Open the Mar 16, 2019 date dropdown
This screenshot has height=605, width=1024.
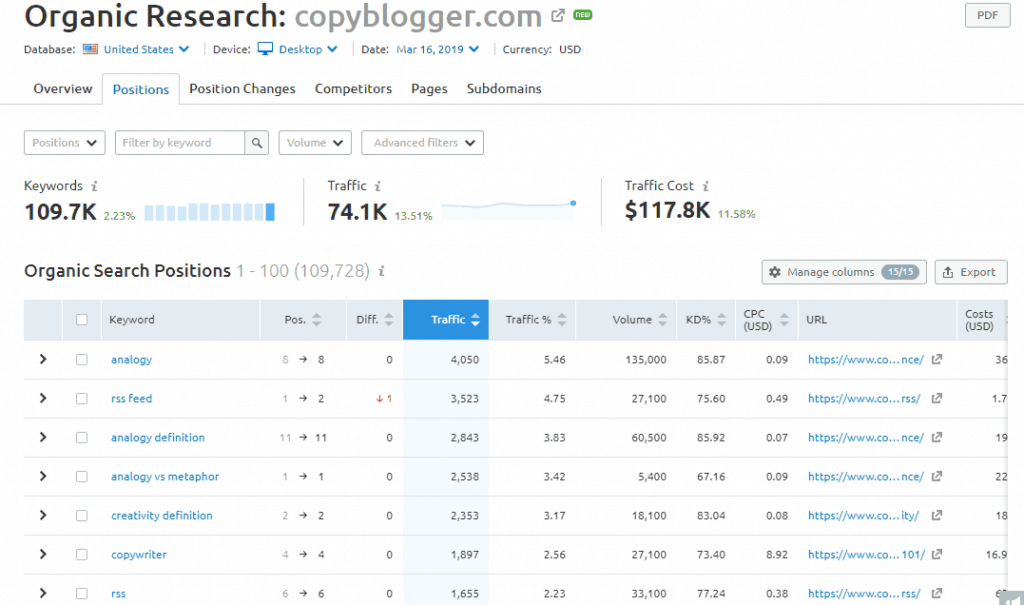[438, 49]
